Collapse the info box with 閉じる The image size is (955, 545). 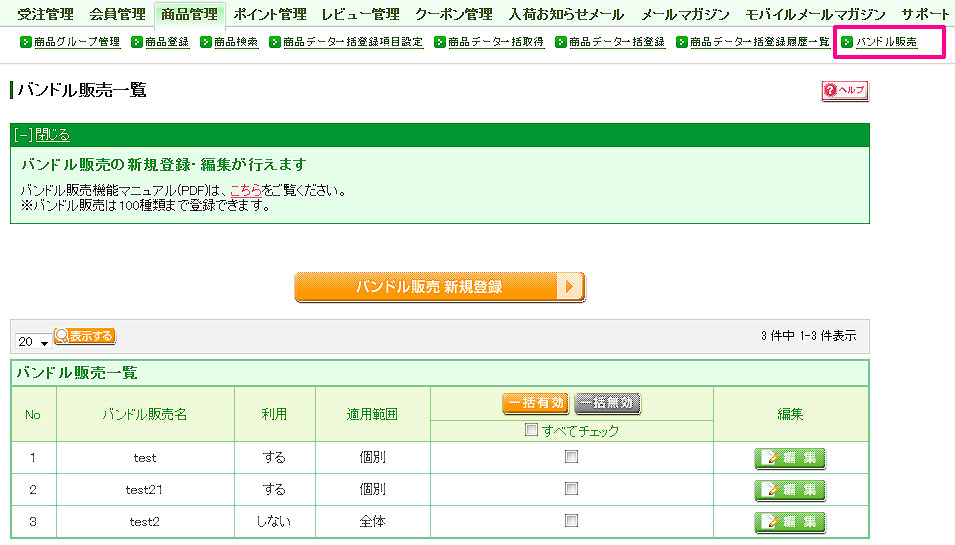pos(52,135)
